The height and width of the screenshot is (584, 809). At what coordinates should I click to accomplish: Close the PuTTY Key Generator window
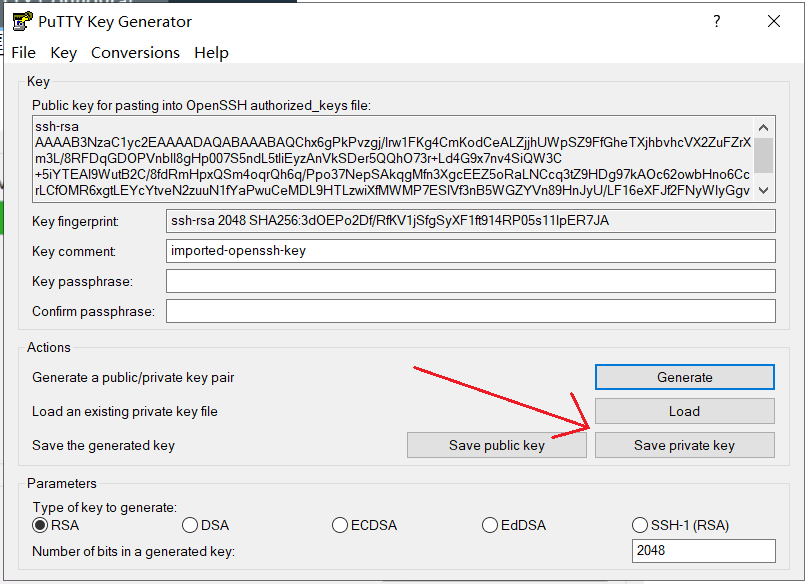(773, 21)
